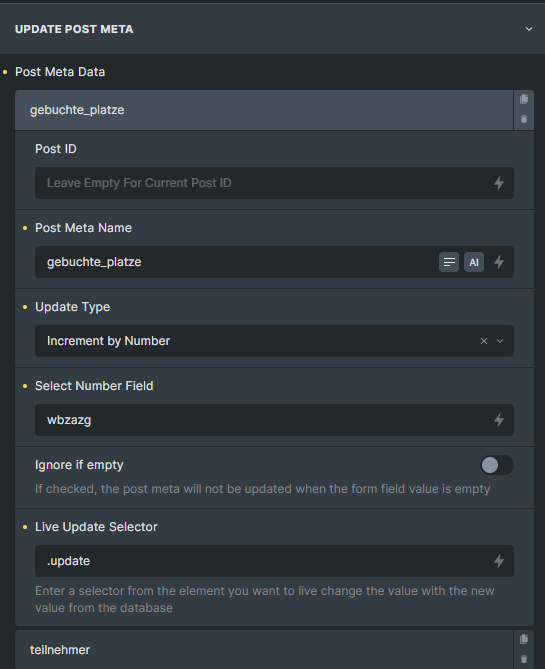Click the Post ID input field

[262, 183]
